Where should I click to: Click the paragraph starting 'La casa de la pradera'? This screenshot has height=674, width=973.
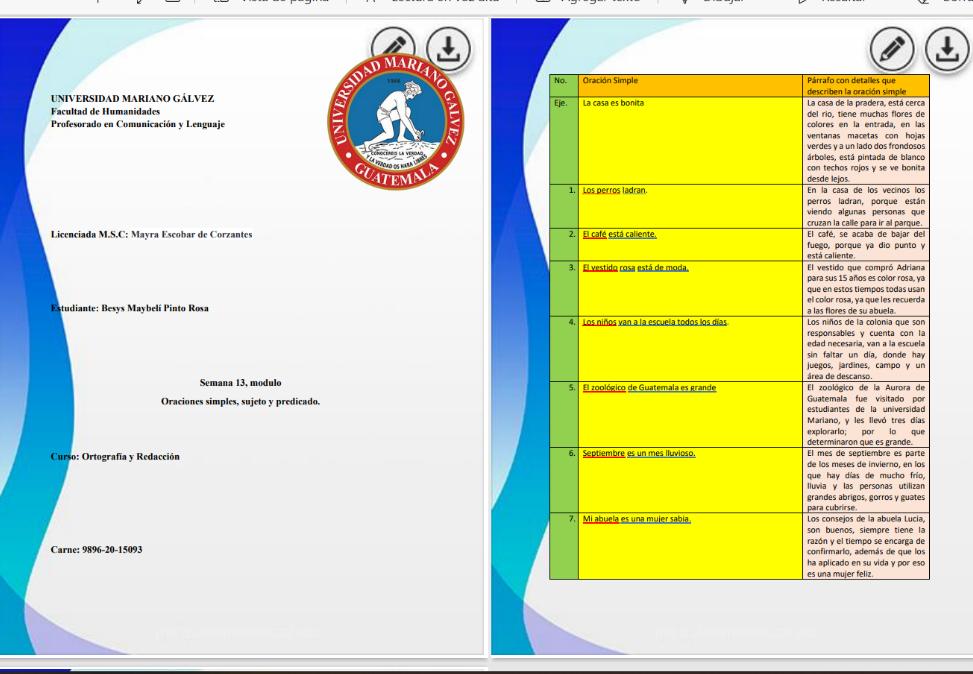tap(866, 140)
